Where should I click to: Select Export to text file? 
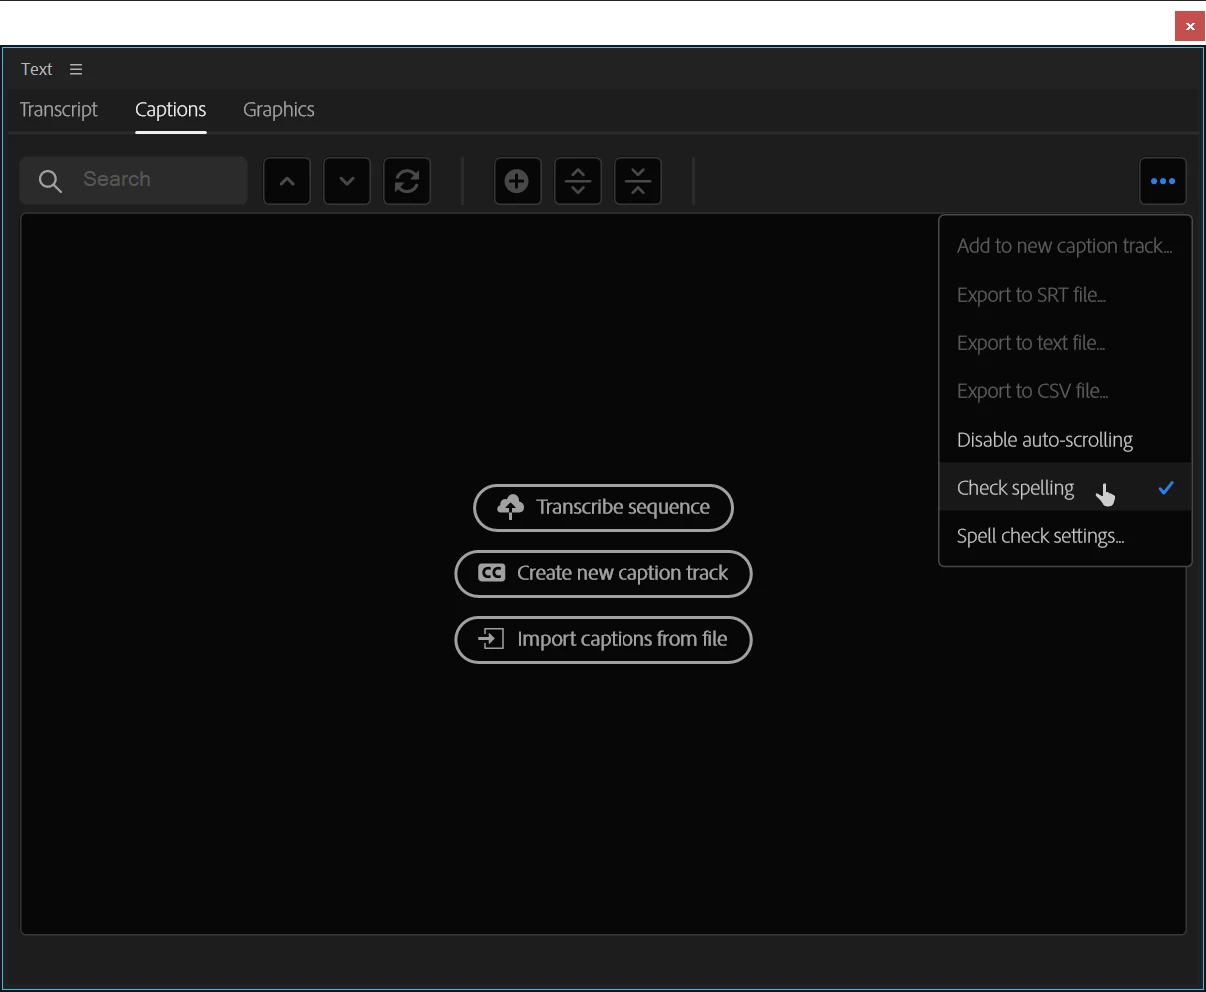coord(1065,343)
